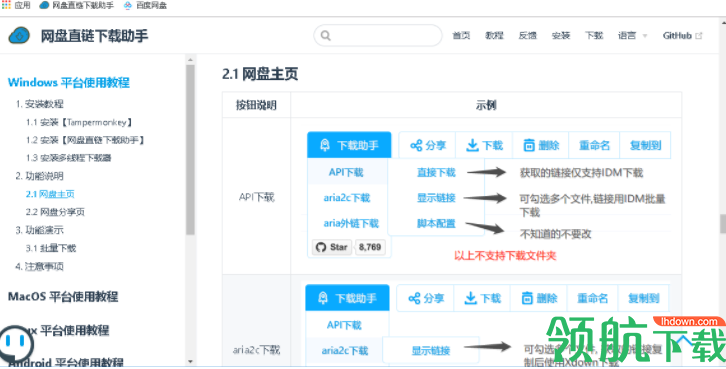The image size is (726, 369).
Task: Select 1.1 安装【Tampermonkey】 in sidebar
Action: point(79,122)
